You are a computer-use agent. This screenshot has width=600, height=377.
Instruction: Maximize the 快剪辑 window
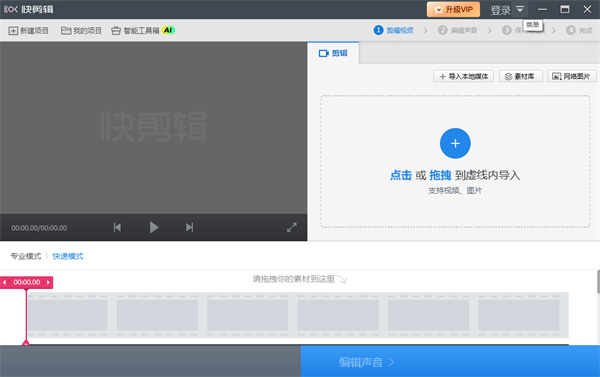(565, 10)
